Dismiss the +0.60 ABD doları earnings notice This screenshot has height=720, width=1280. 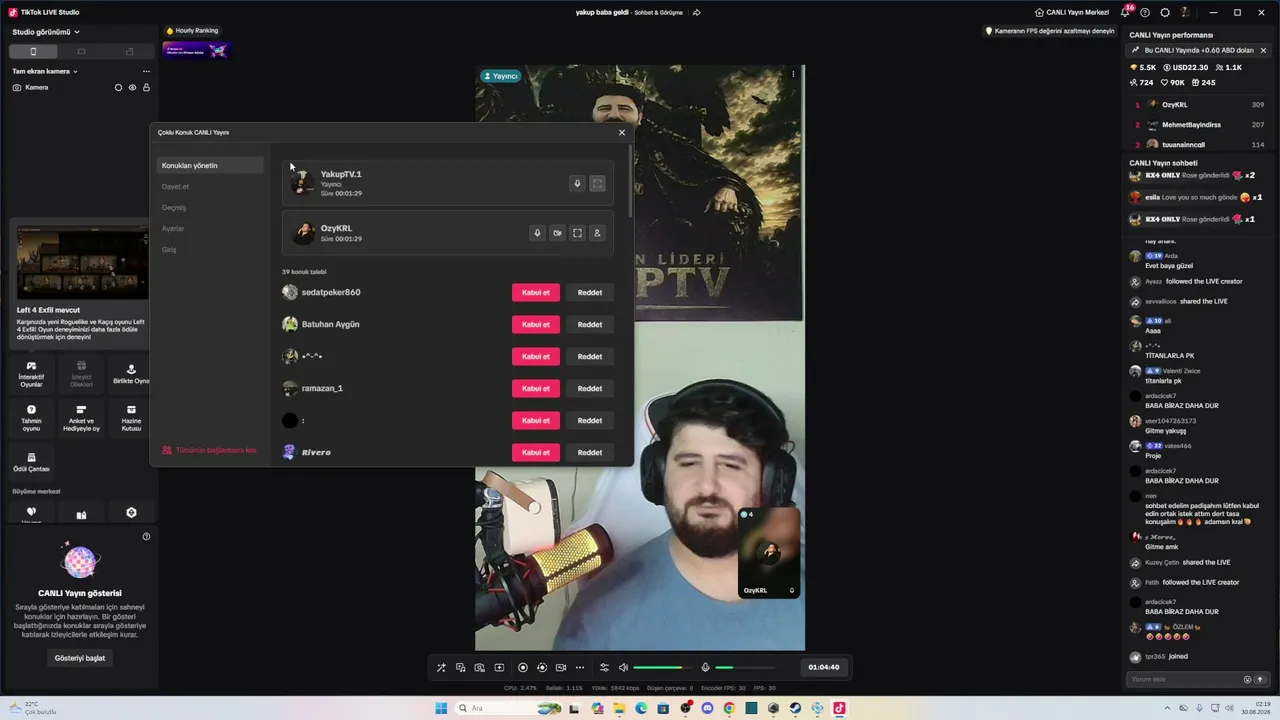(x=1263, y=50)
